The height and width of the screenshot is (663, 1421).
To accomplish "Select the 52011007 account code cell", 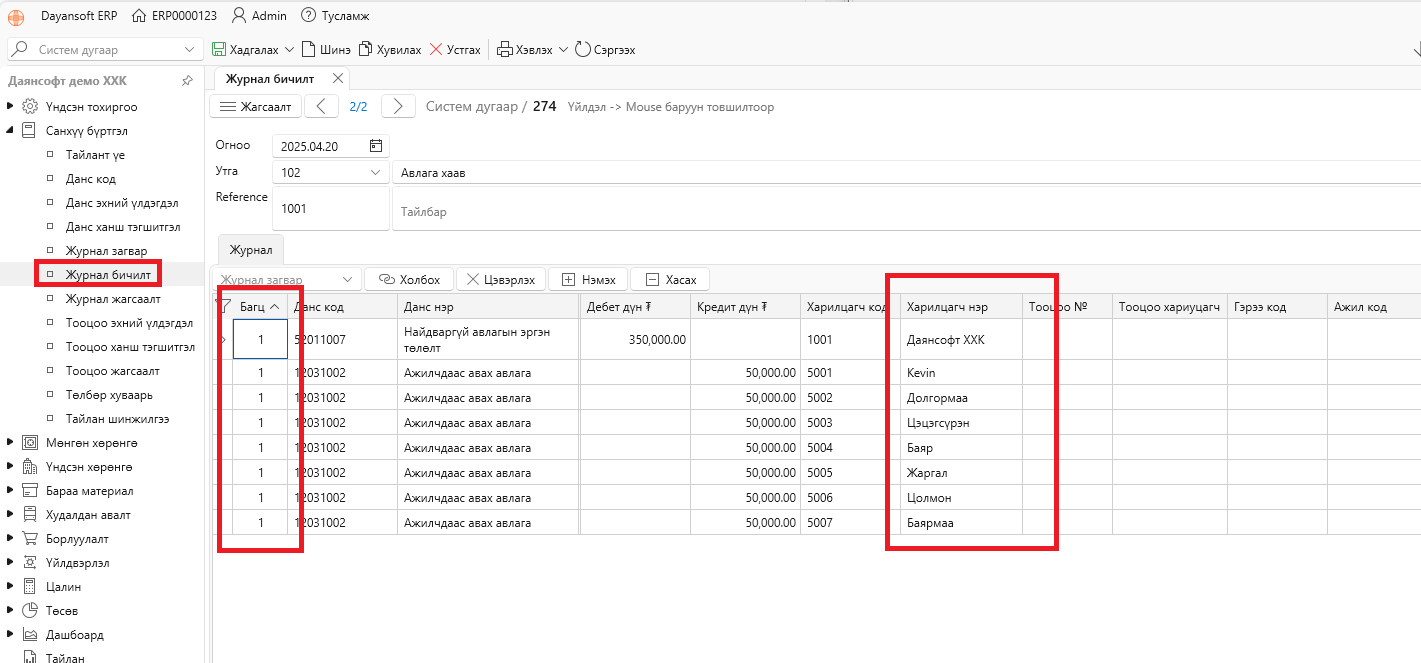I will [343, 339].
